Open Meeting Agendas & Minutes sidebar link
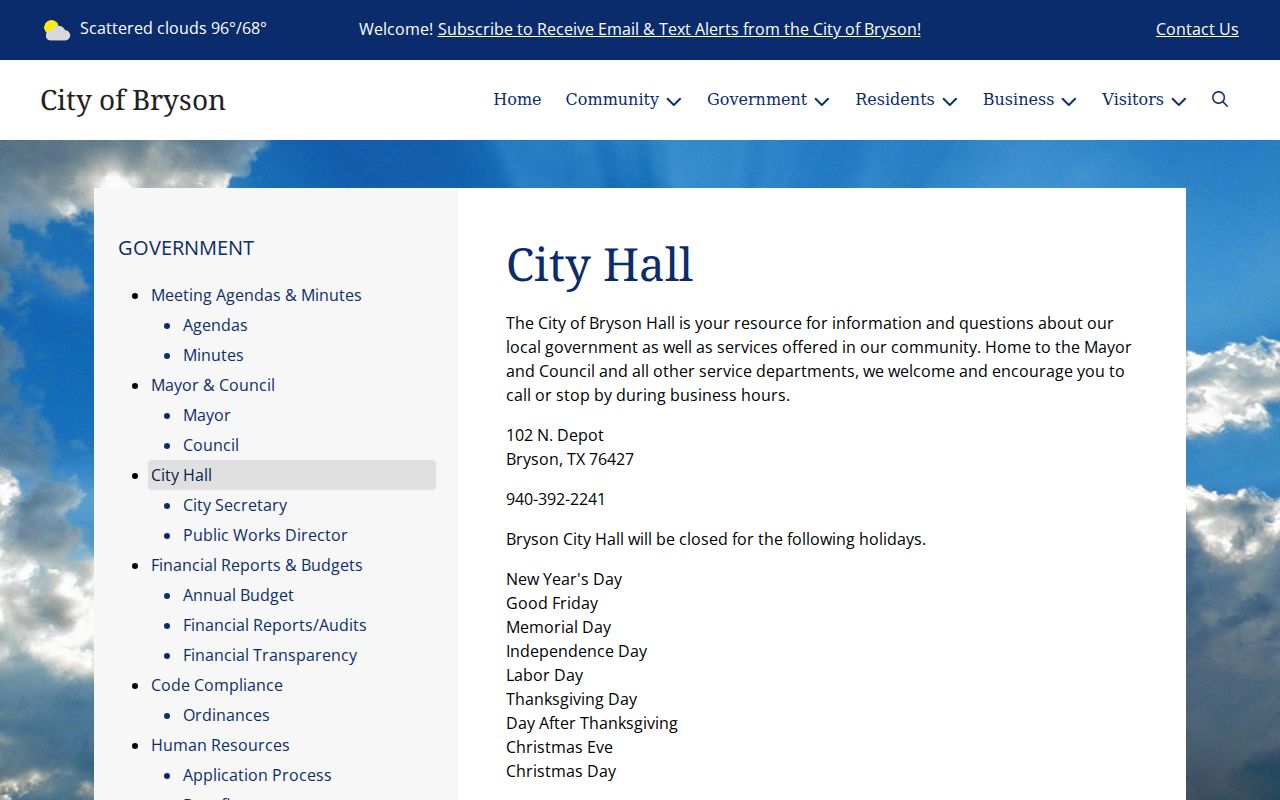Image resolution: width=1280 pixels, height=800 pixels. point(256,295)
